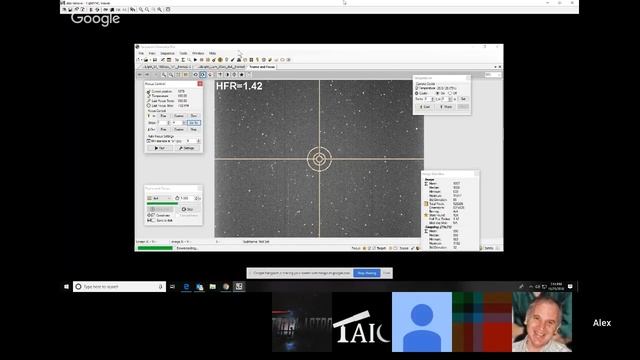Click the Coarse button in the Out row

click(179, 129)
